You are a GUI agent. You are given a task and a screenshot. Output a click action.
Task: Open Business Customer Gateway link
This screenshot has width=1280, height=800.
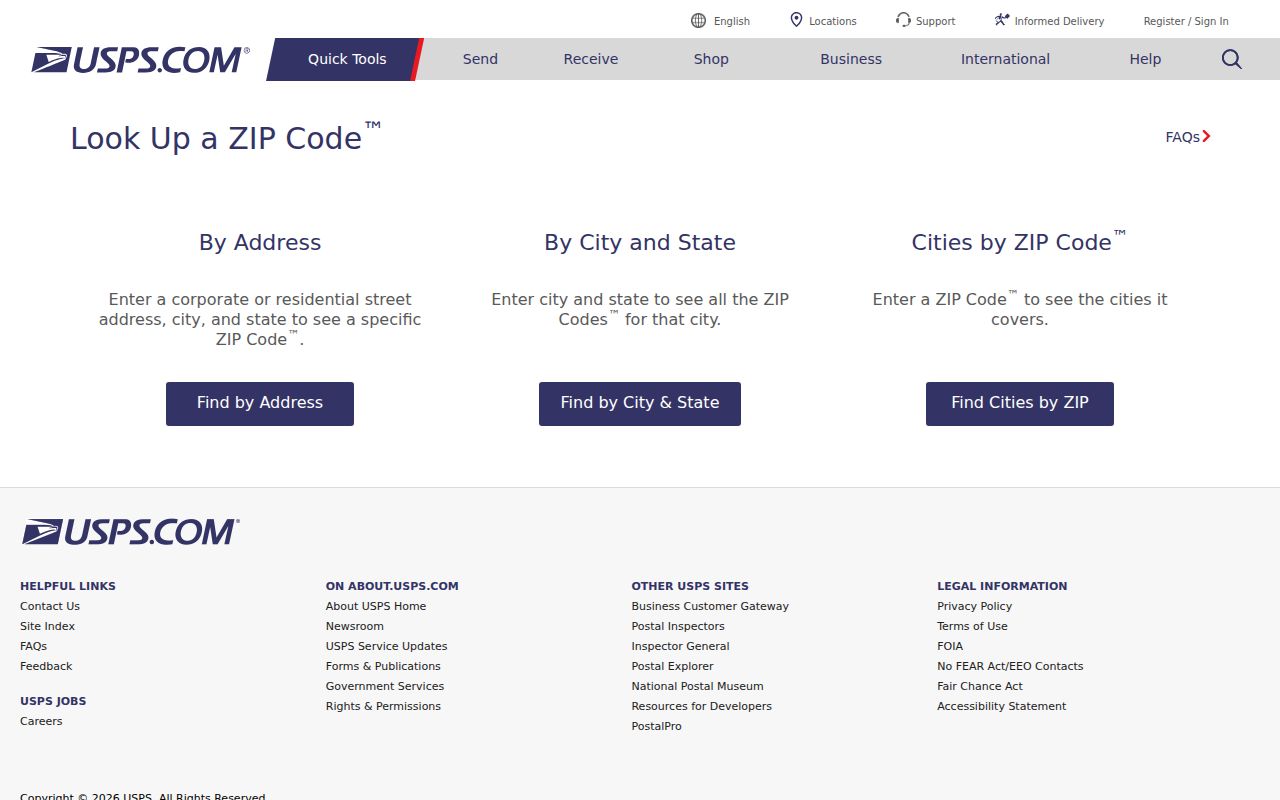(x=710, y=606)
